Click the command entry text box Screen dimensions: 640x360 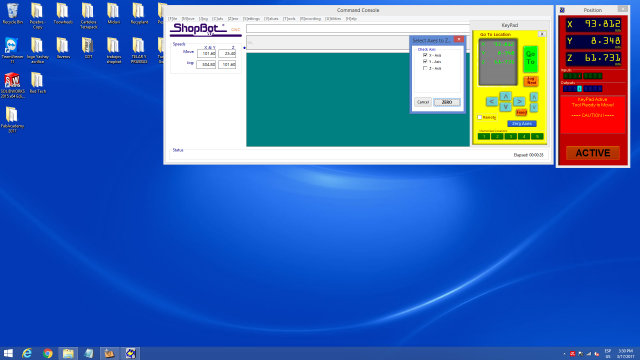click(x=358, y=29)
